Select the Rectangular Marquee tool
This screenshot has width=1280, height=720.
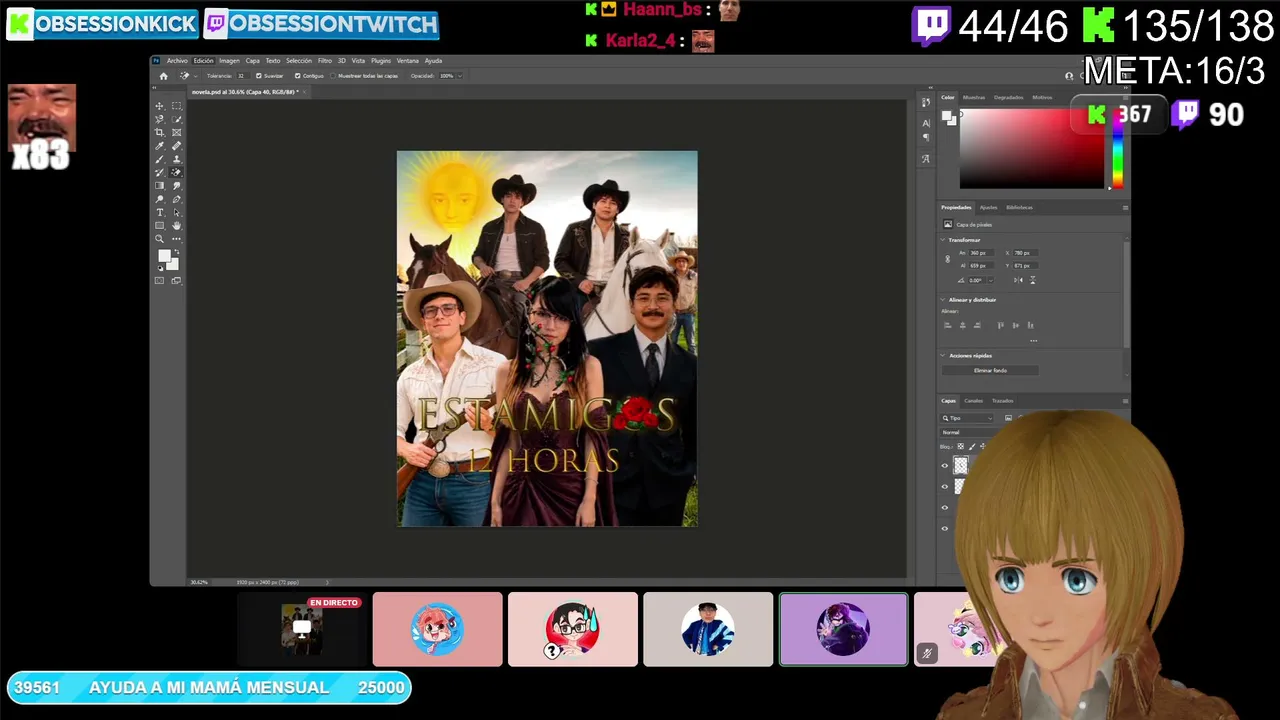(x=177, y=106)
